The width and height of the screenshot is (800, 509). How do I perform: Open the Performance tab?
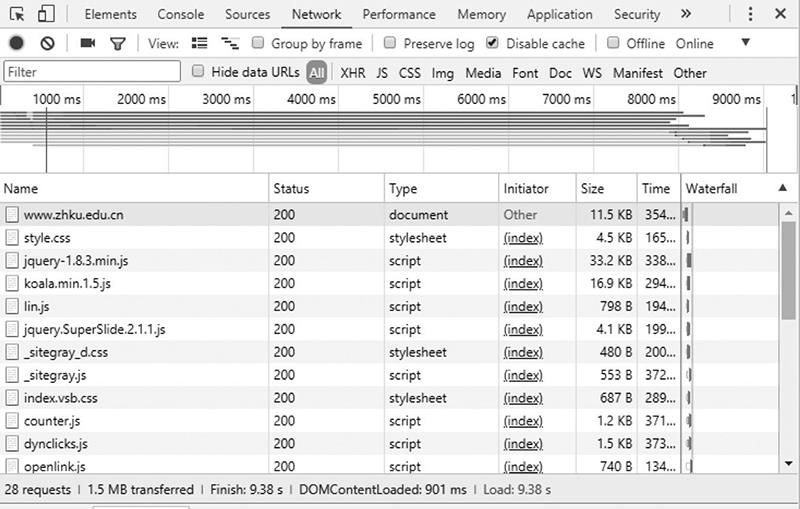tap(399, 14)
